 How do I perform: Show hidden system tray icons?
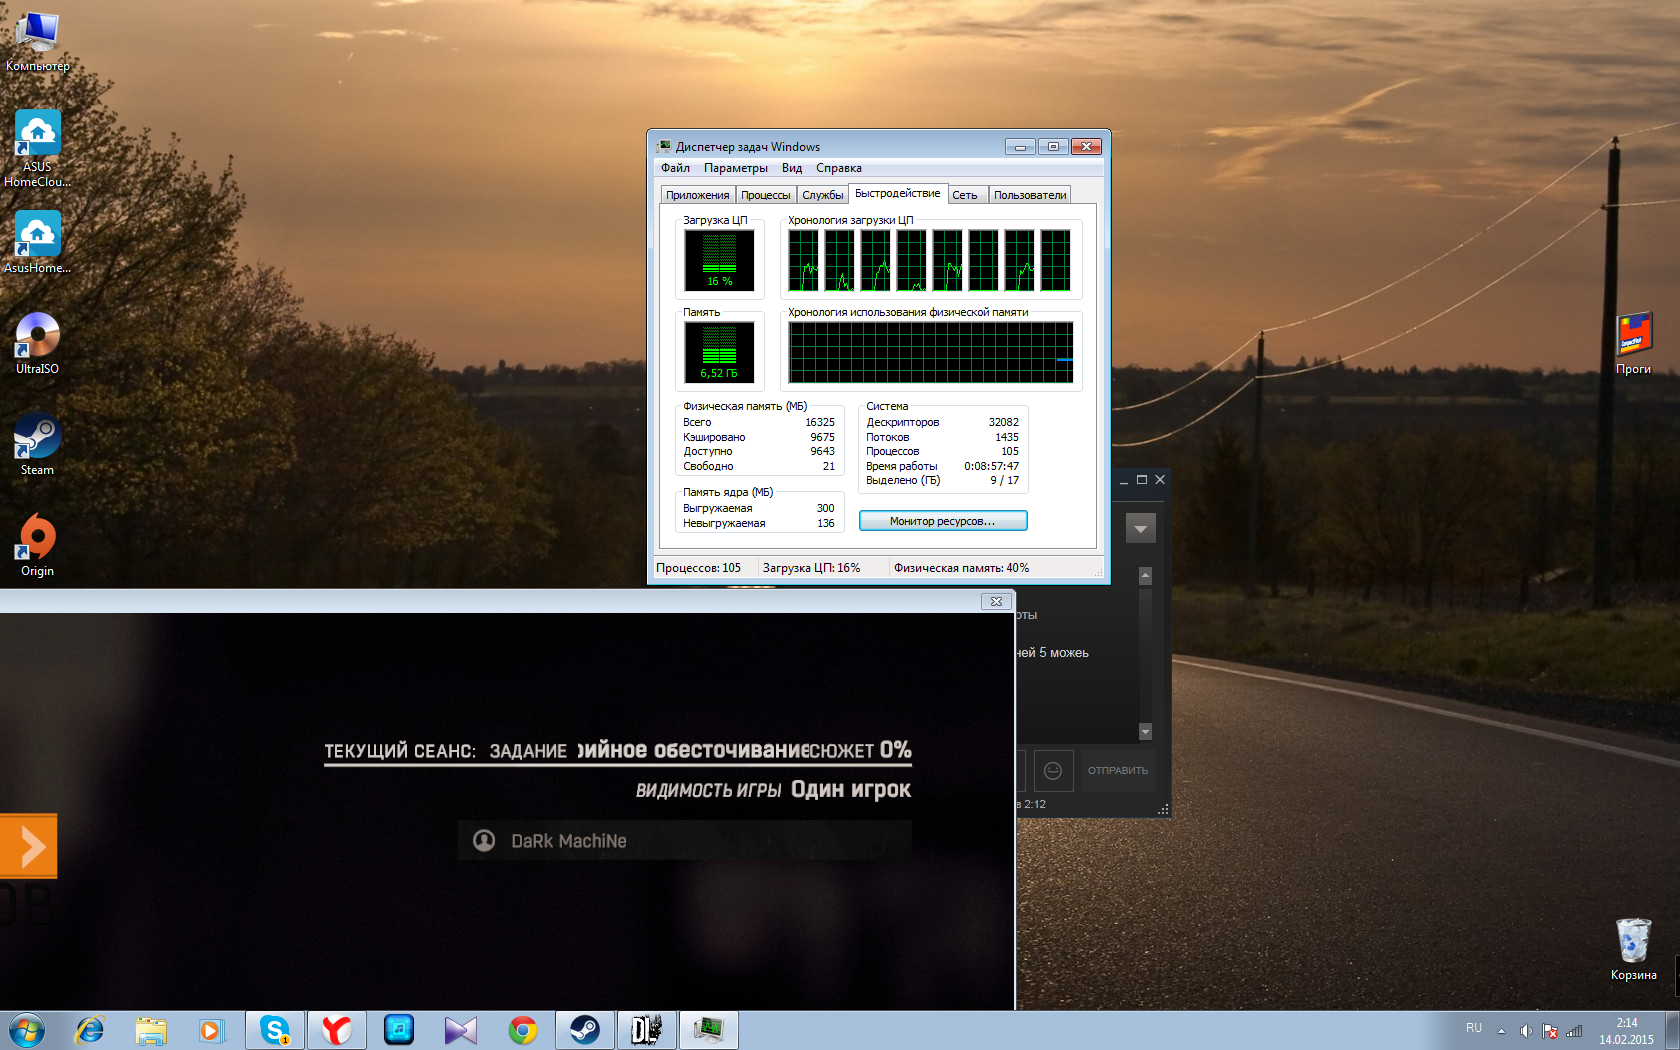[x=1501, y=1031]
